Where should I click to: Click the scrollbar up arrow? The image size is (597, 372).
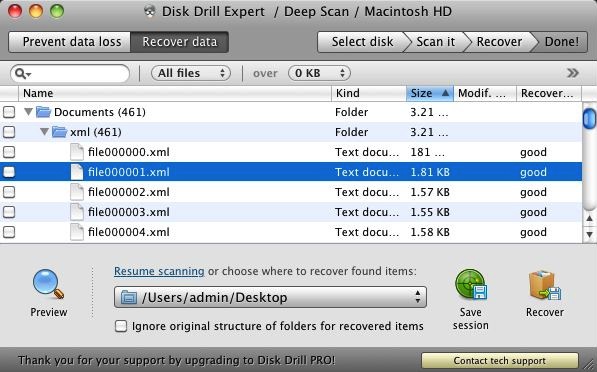point(589,218)
